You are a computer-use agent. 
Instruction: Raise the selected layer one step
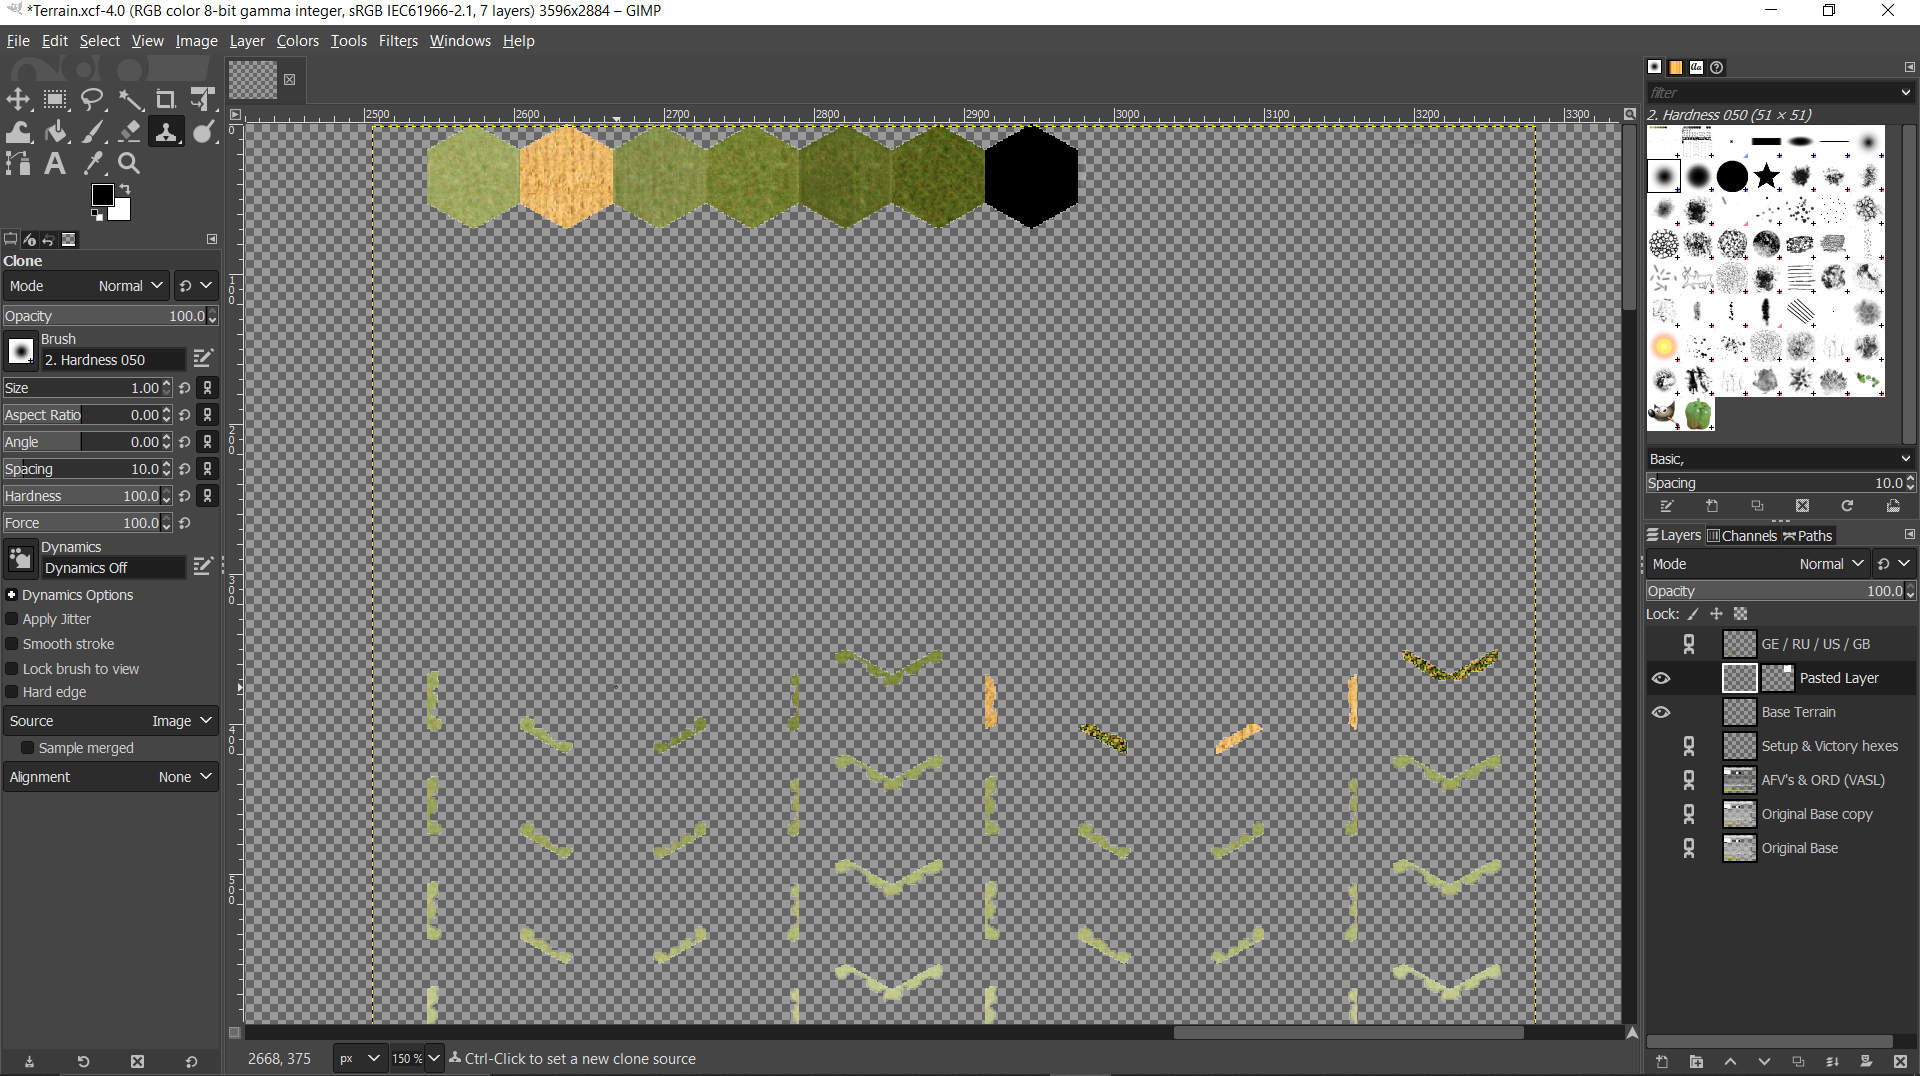coord(1730,1062)
